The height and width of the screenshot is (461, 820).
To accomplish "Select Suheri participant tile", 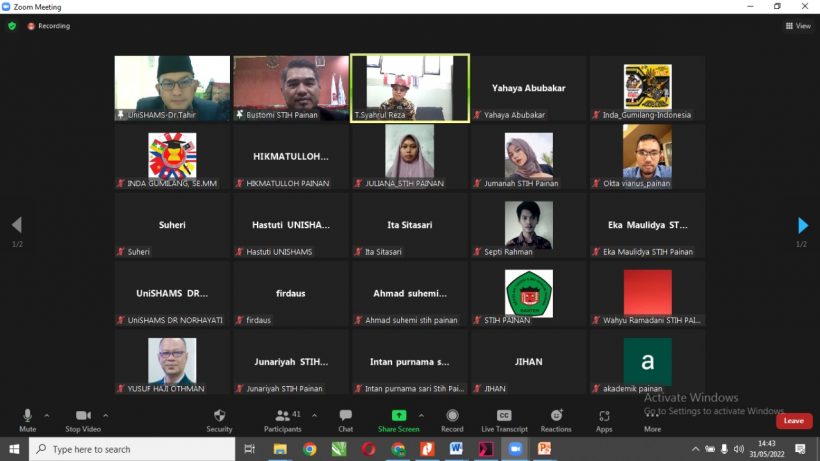I will (x=172, y=225).
